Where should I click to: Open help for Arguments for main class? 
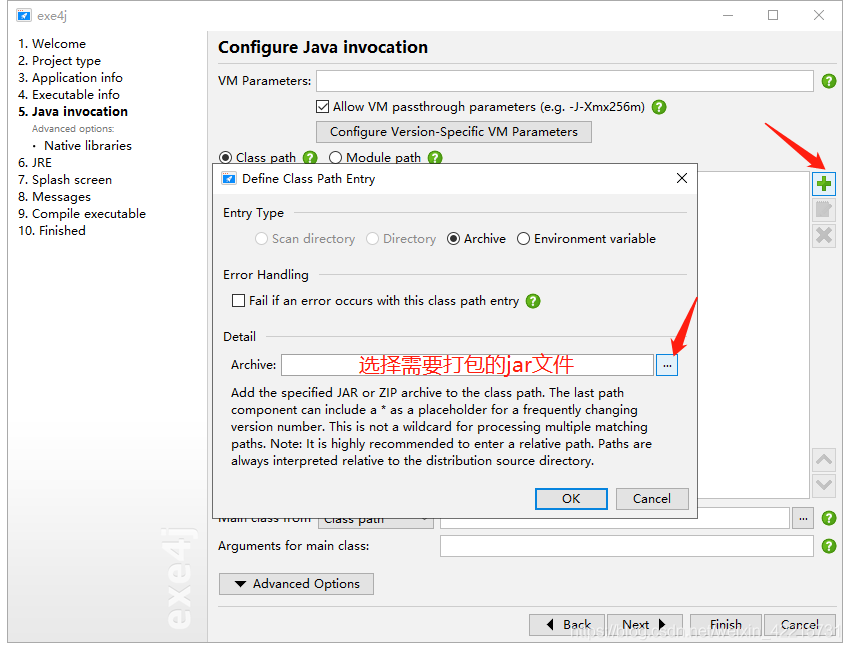point(828,546)
